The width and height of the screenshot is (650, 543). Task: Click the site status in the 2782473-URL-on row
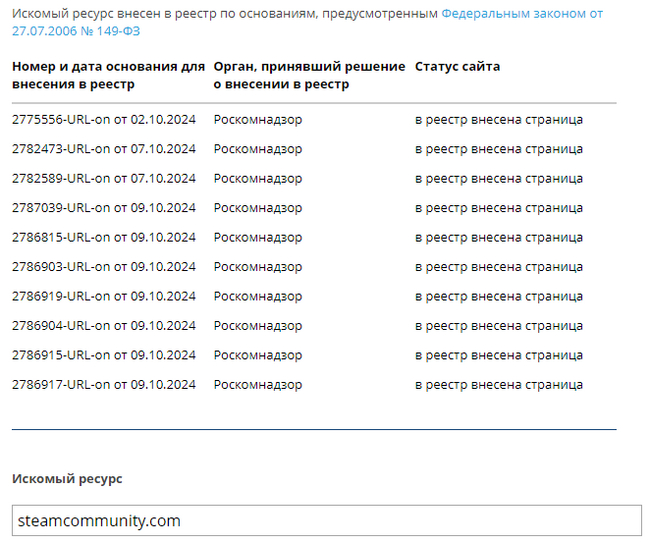[x=498, y=149]
